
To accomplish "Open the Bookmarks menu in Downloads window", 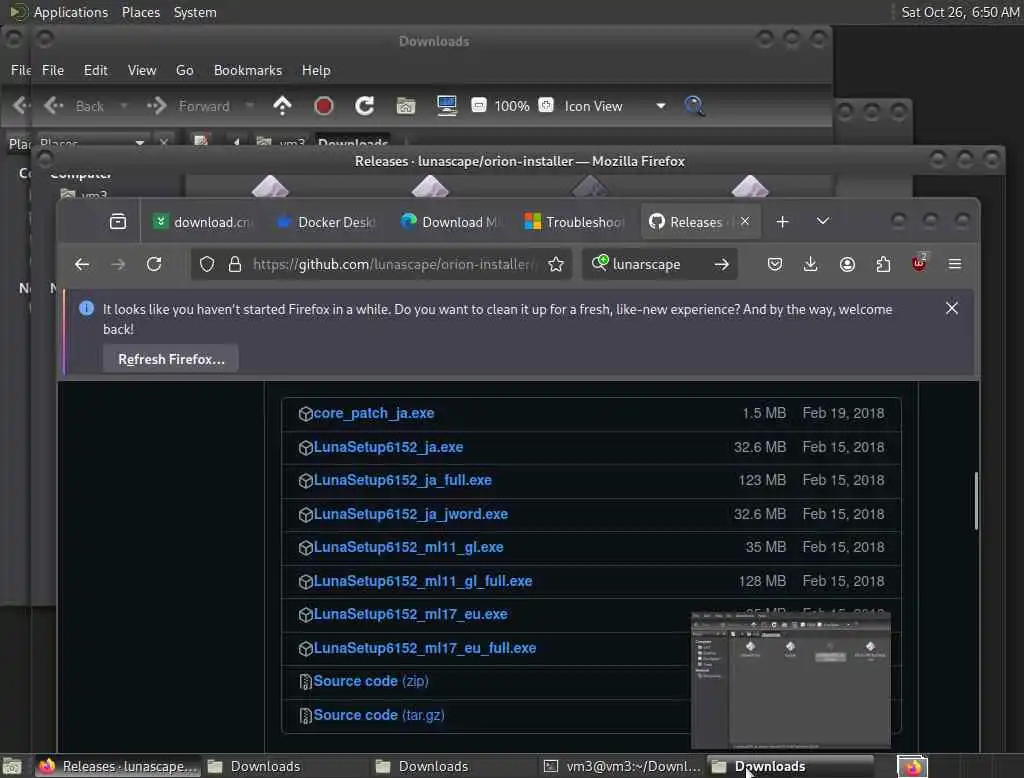I will [248, 70].
